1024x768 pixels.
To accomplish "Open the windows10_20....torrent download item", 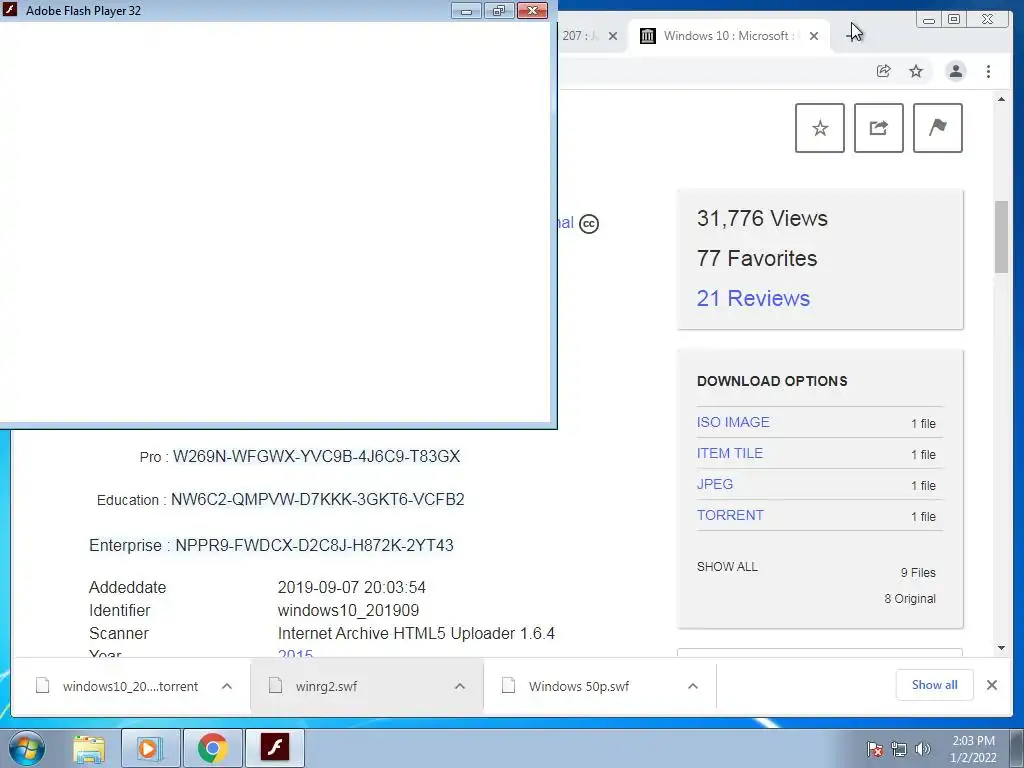I will coord(130,686).
